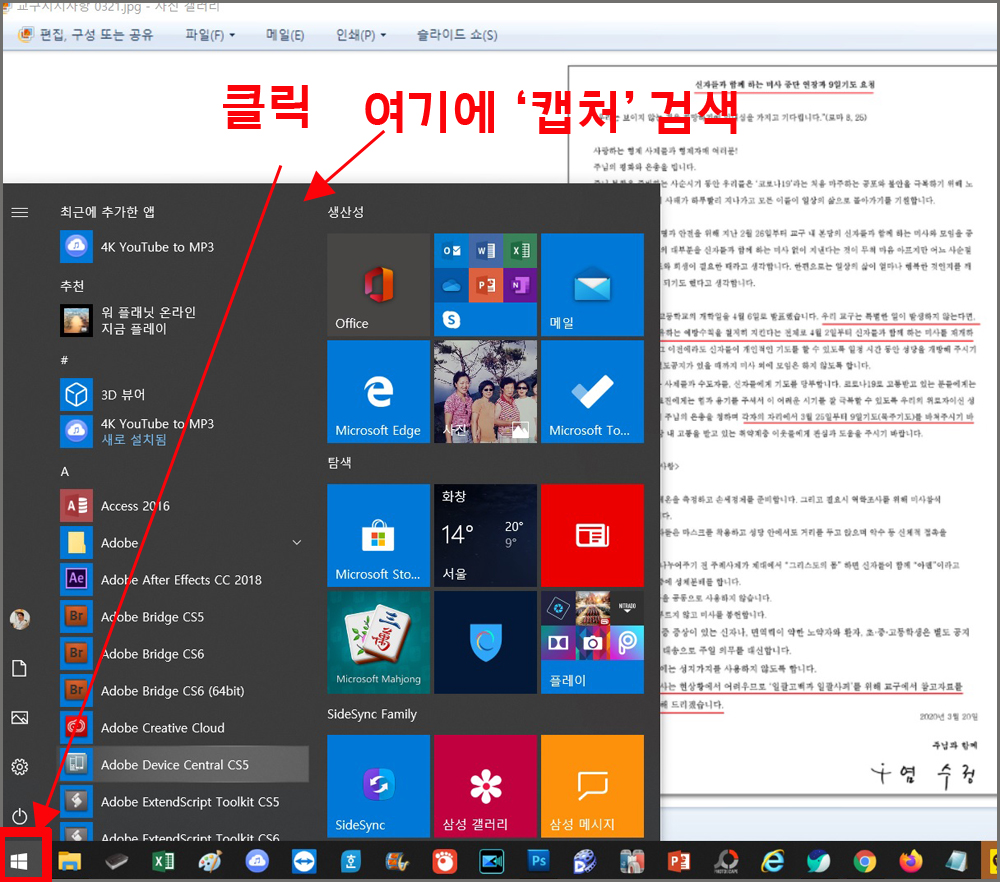The image size is (1000, 882).
Task: Open the Office tile
Action: 379,284
